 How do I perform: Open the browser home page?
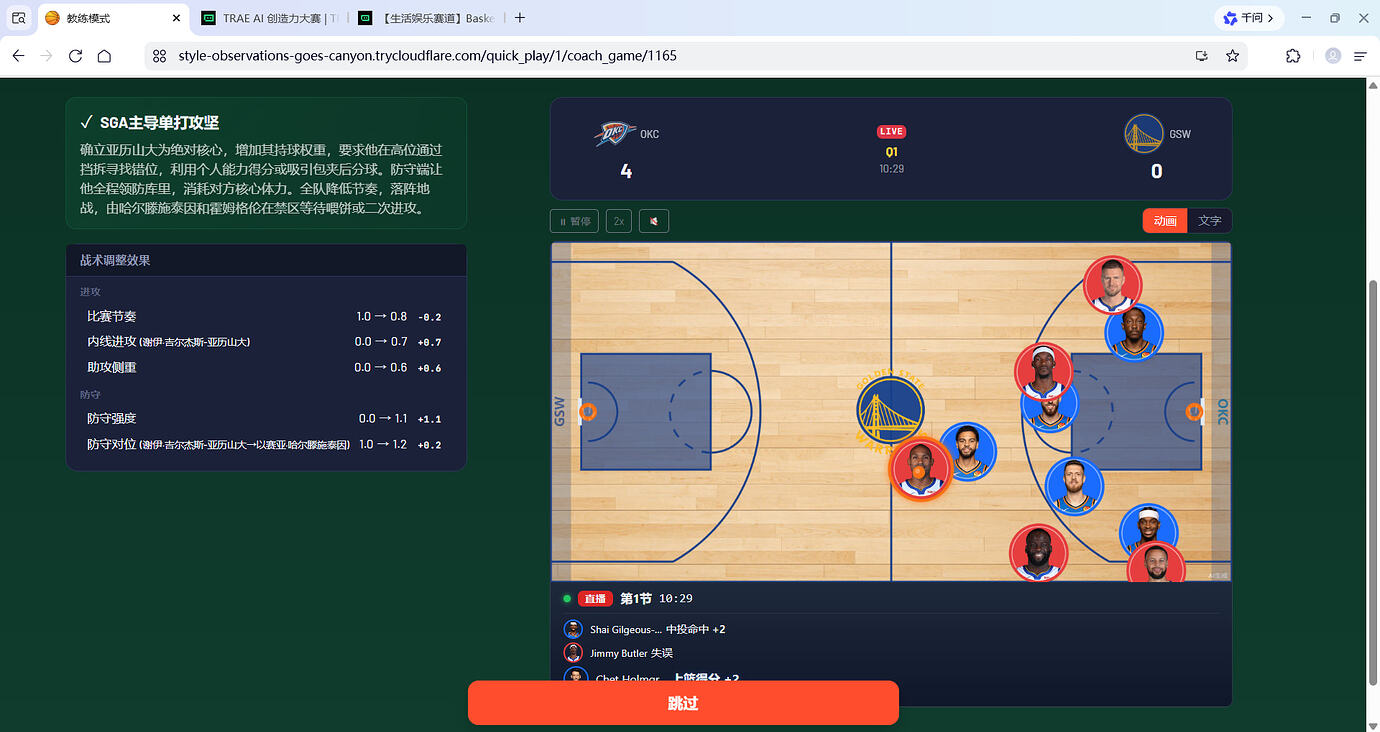pos(104,56)
